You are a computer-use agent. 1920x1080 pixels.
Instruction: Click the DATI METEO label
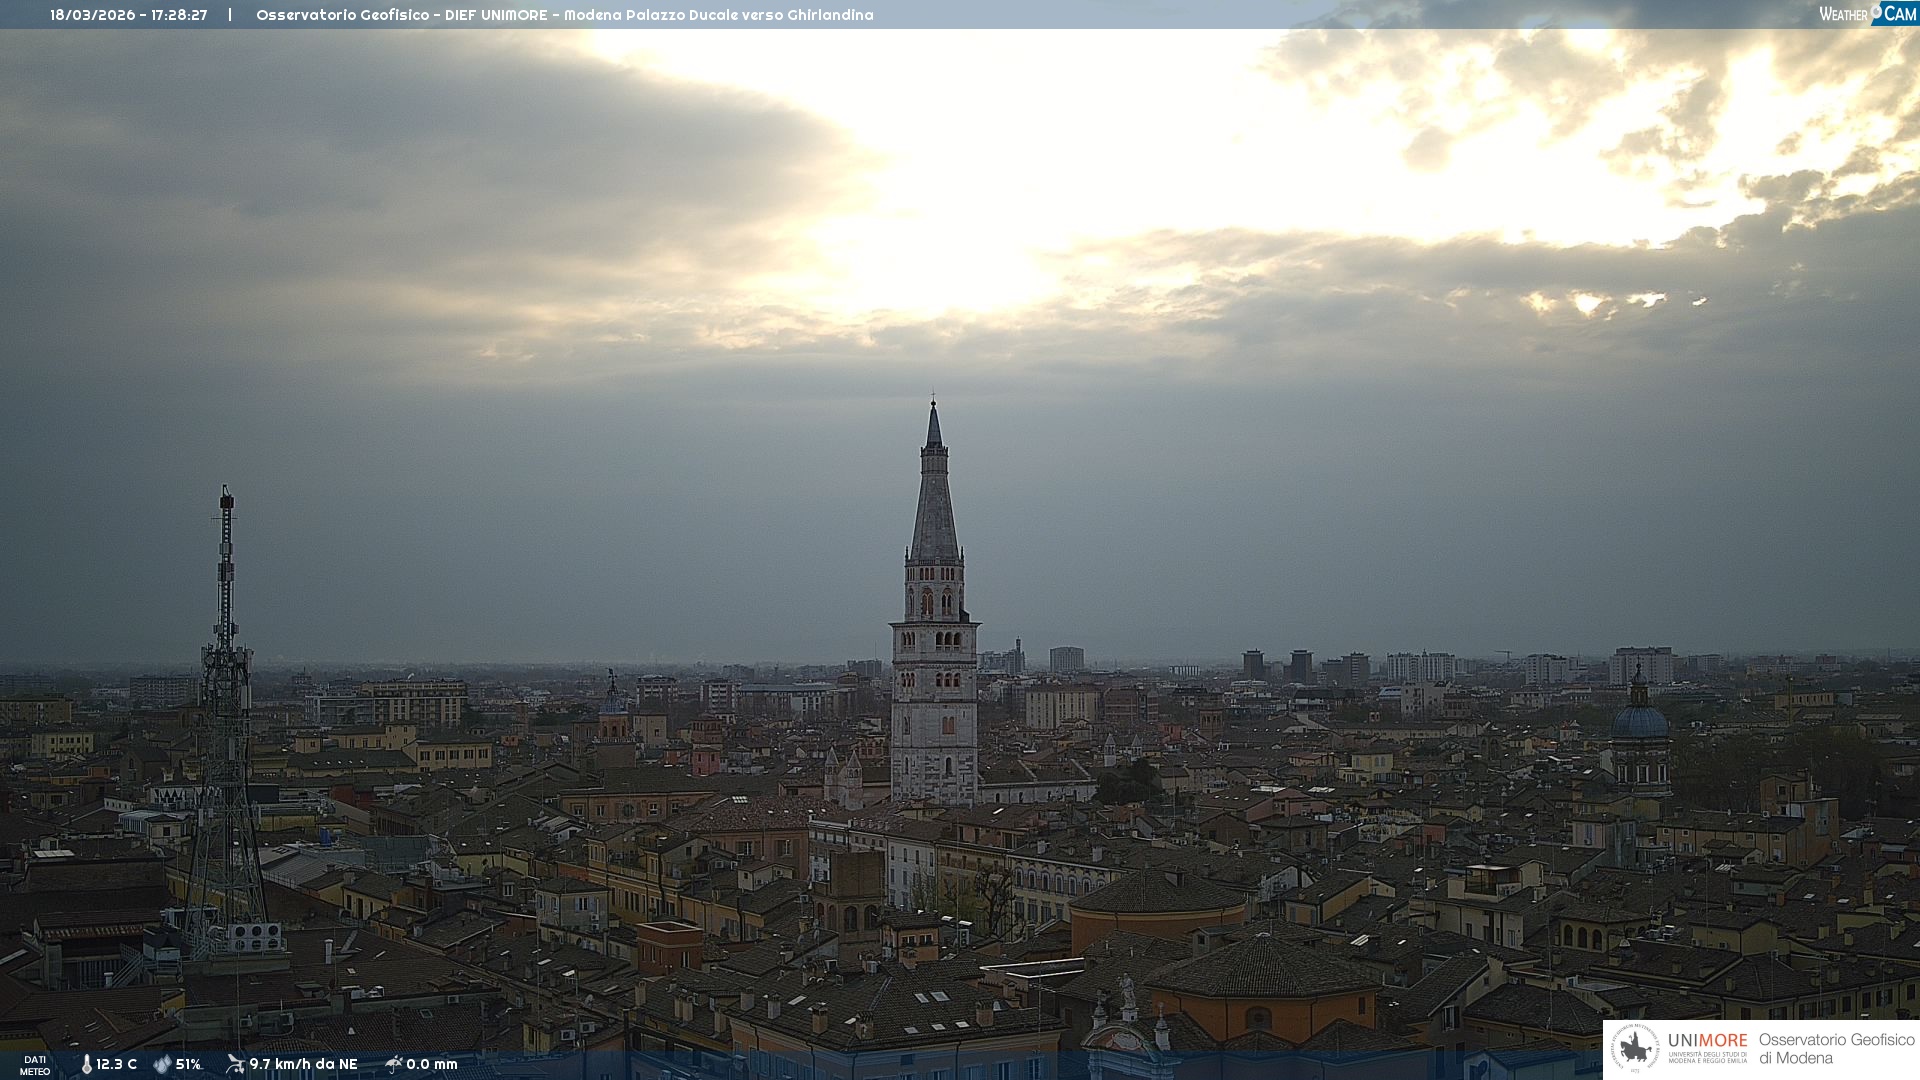[x=35, y=1065]
